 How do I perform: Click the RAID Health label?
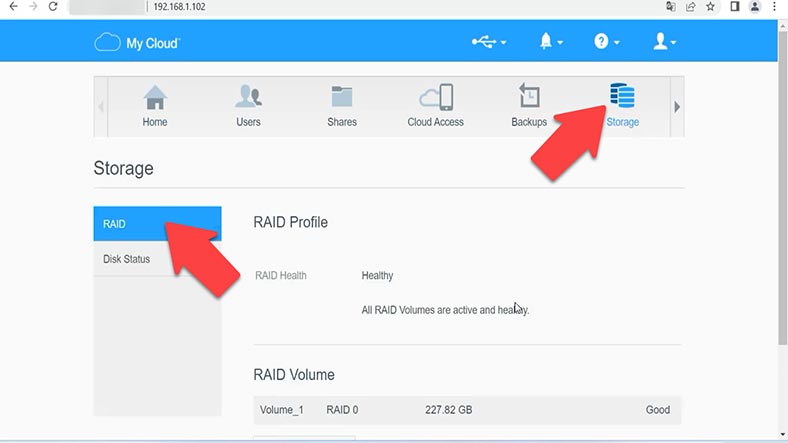click(x=280, y=276)
